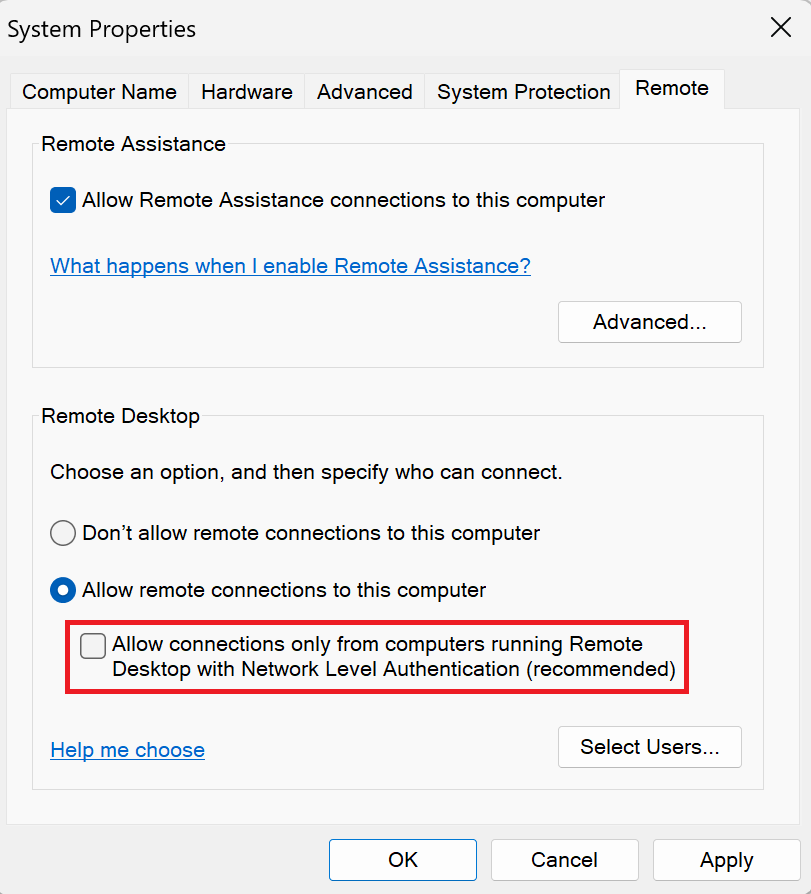Show the System Protection tab

[x=523, y=92]
